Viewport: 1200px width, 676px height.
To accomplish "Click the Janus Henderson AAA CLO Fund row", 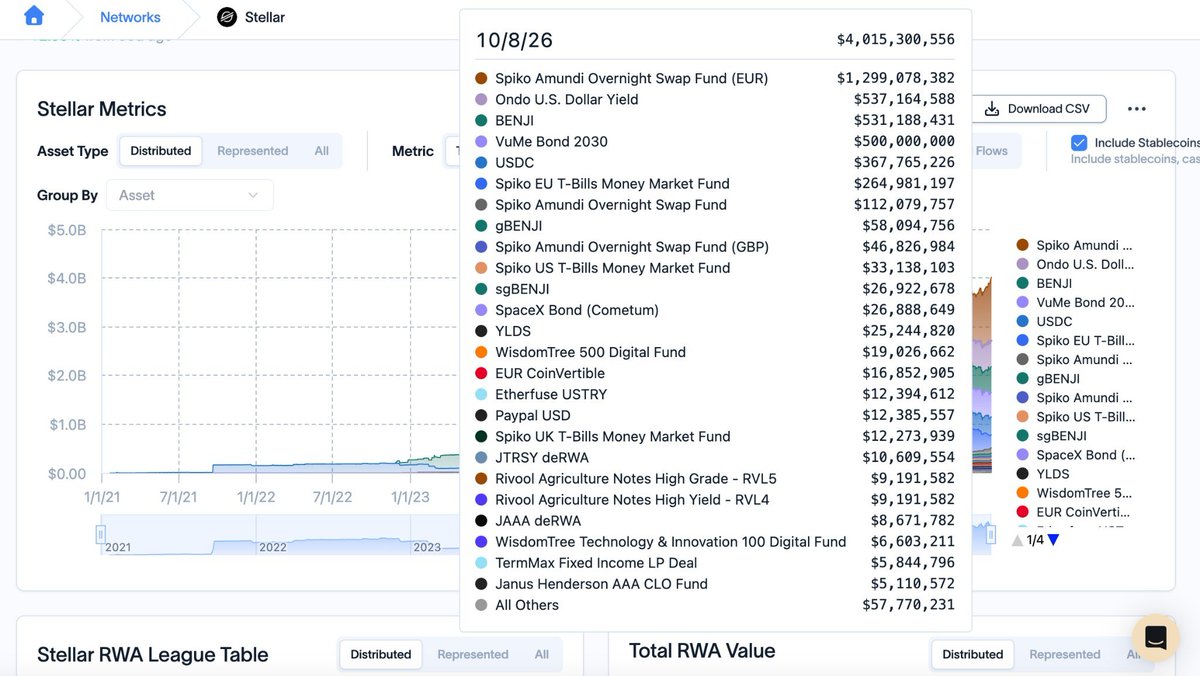I will click(x=715, y=584).
